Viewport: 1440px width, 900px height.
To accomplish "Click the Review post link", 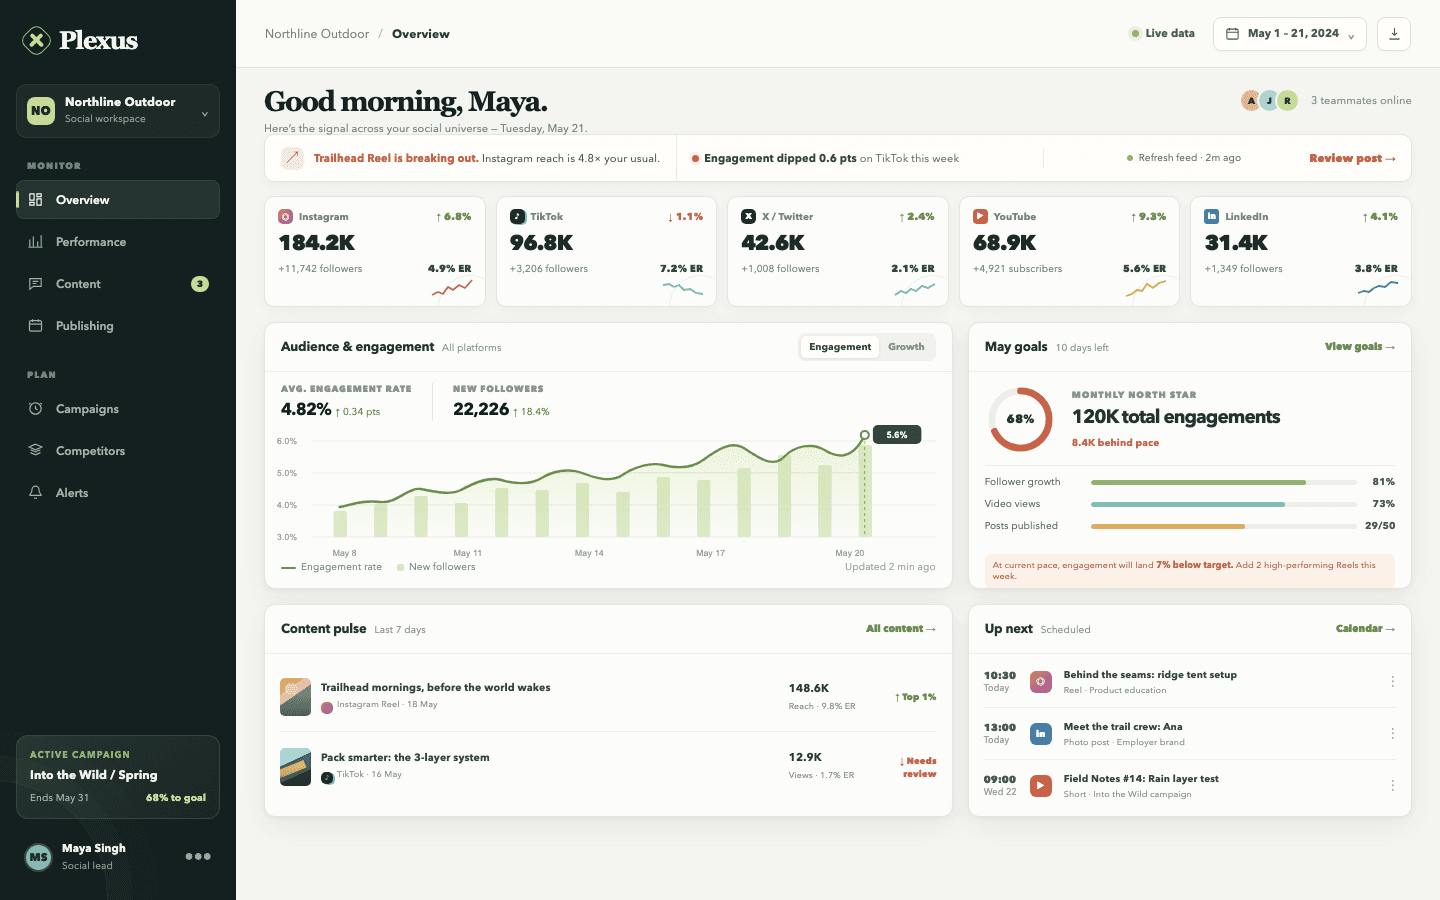I will (1352, 158).
